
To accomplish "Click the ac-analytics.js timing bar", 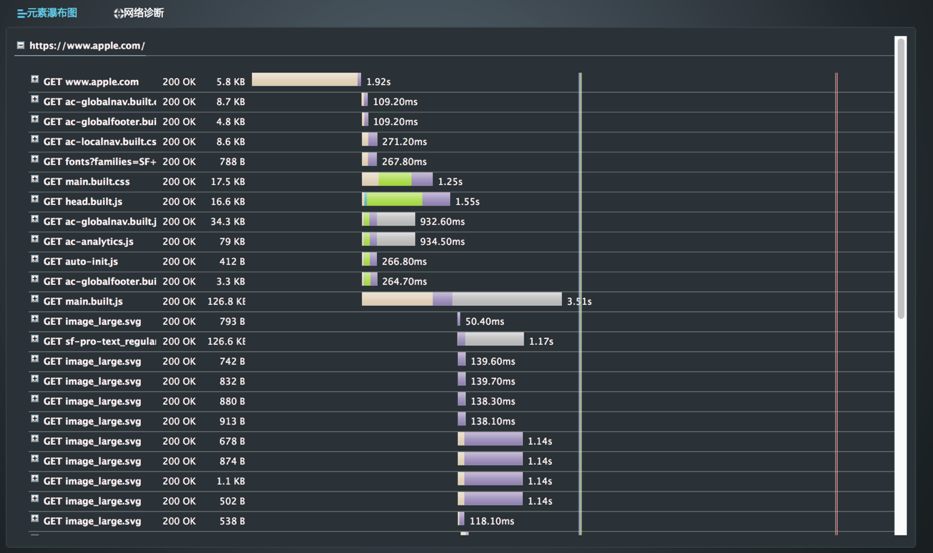I will 388,239.
